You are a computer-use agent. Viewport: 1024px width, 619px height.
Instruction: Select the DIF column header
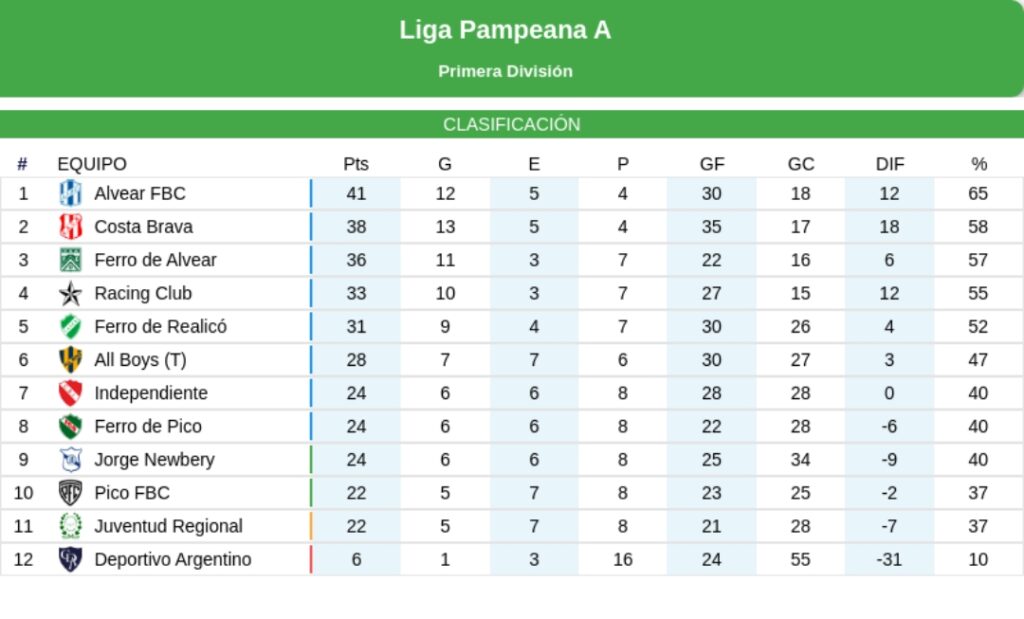(889, 164)
